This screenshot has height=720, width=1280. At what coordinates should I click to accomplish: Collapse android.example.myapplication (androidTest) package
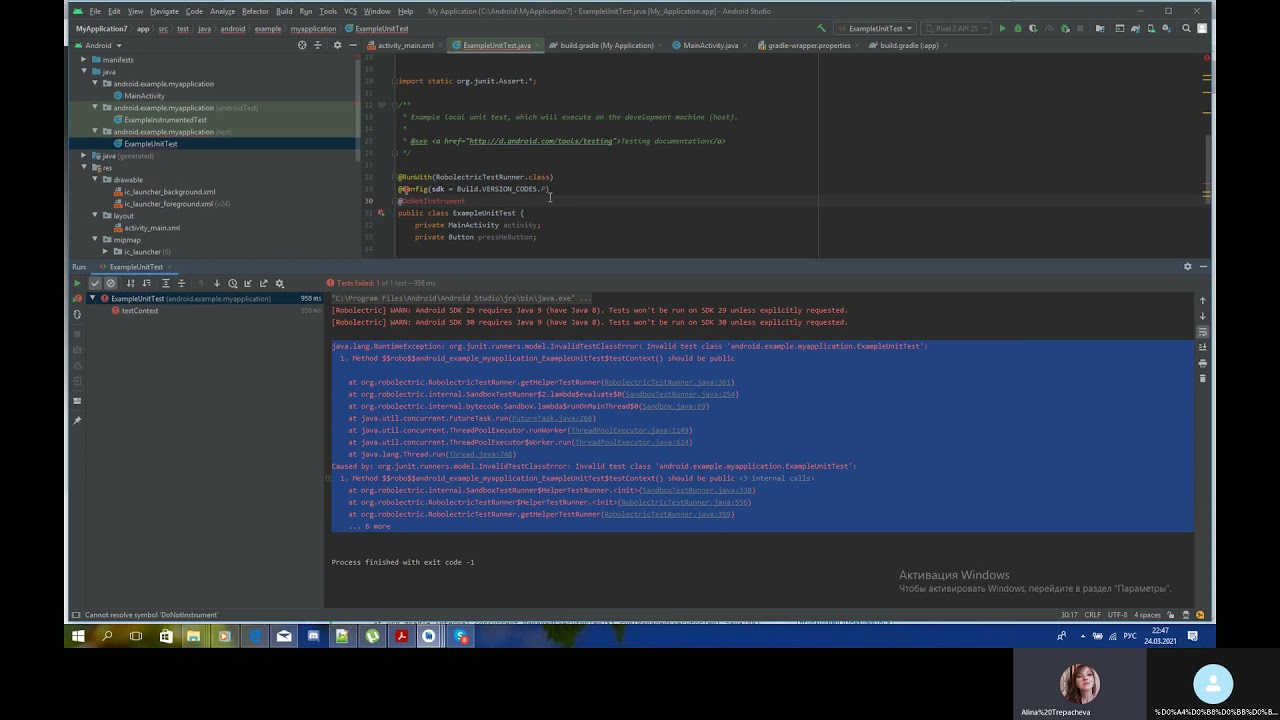pos(95,108)
